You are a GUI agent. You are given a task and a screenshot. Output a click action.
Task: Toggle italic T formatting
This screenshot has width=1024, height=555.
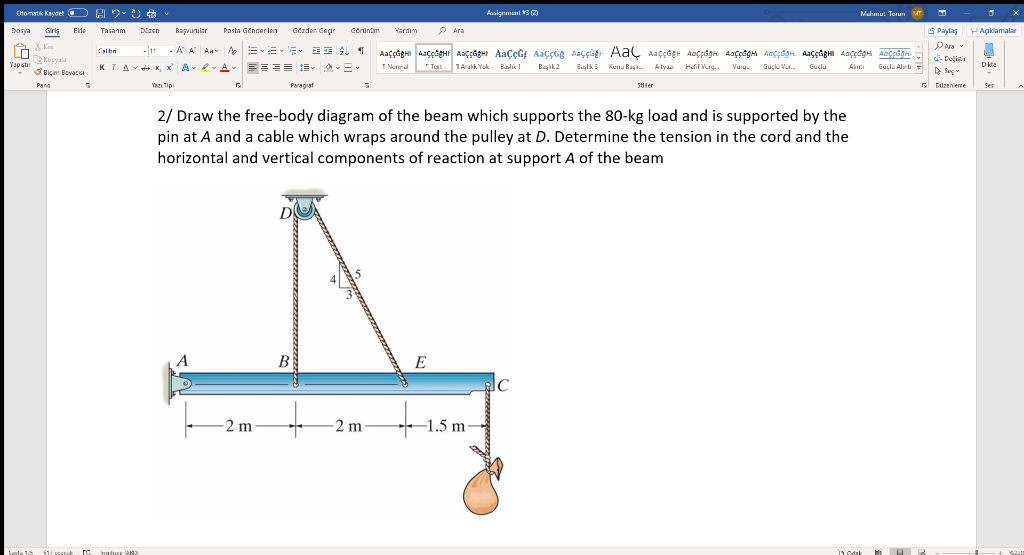(114, 68)
